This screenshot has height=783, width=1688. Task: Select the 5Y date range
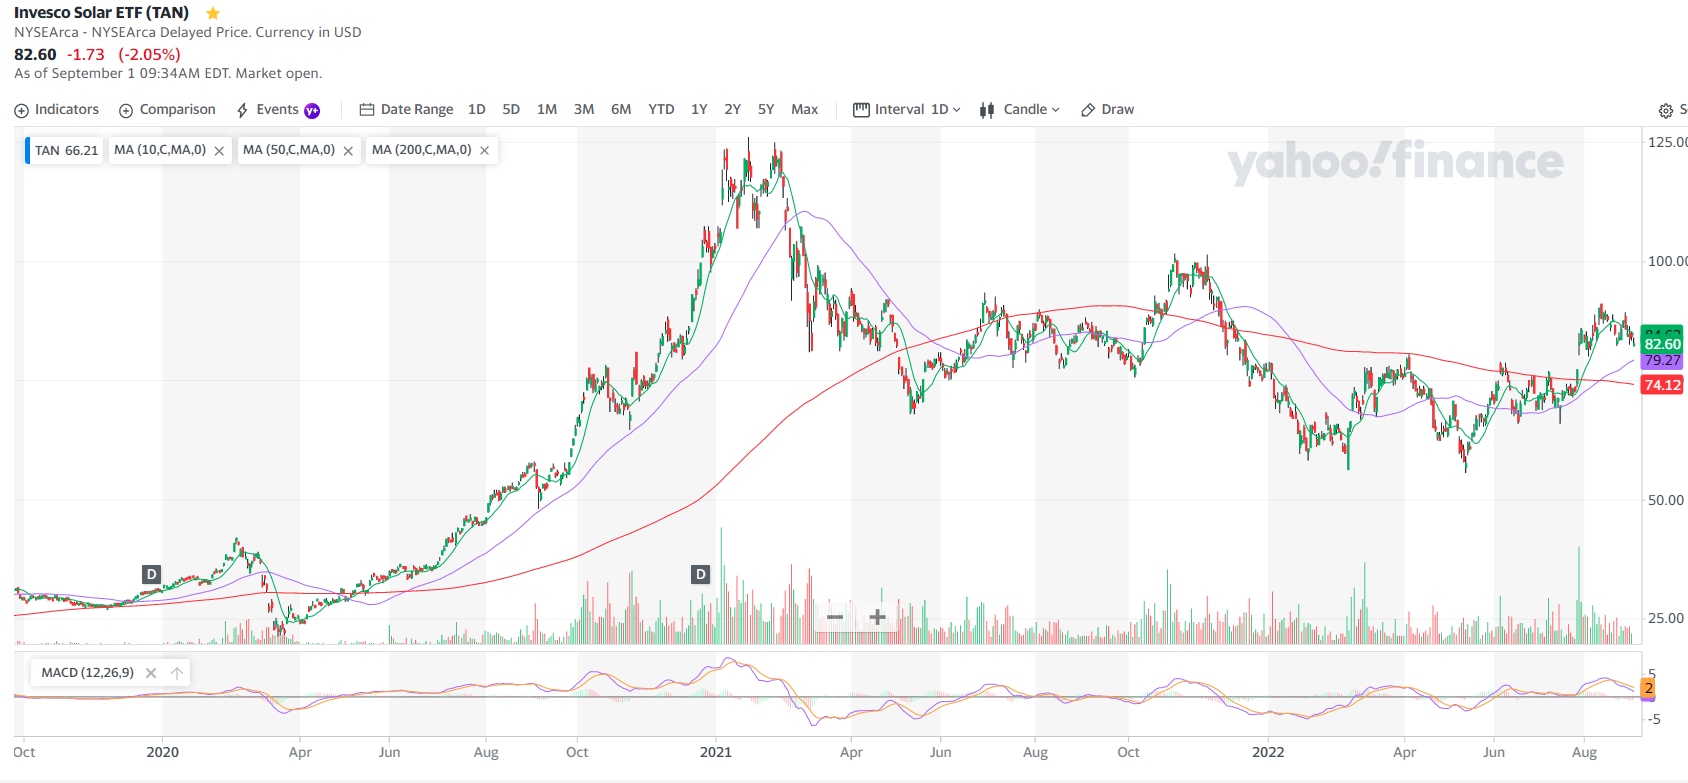766,110
